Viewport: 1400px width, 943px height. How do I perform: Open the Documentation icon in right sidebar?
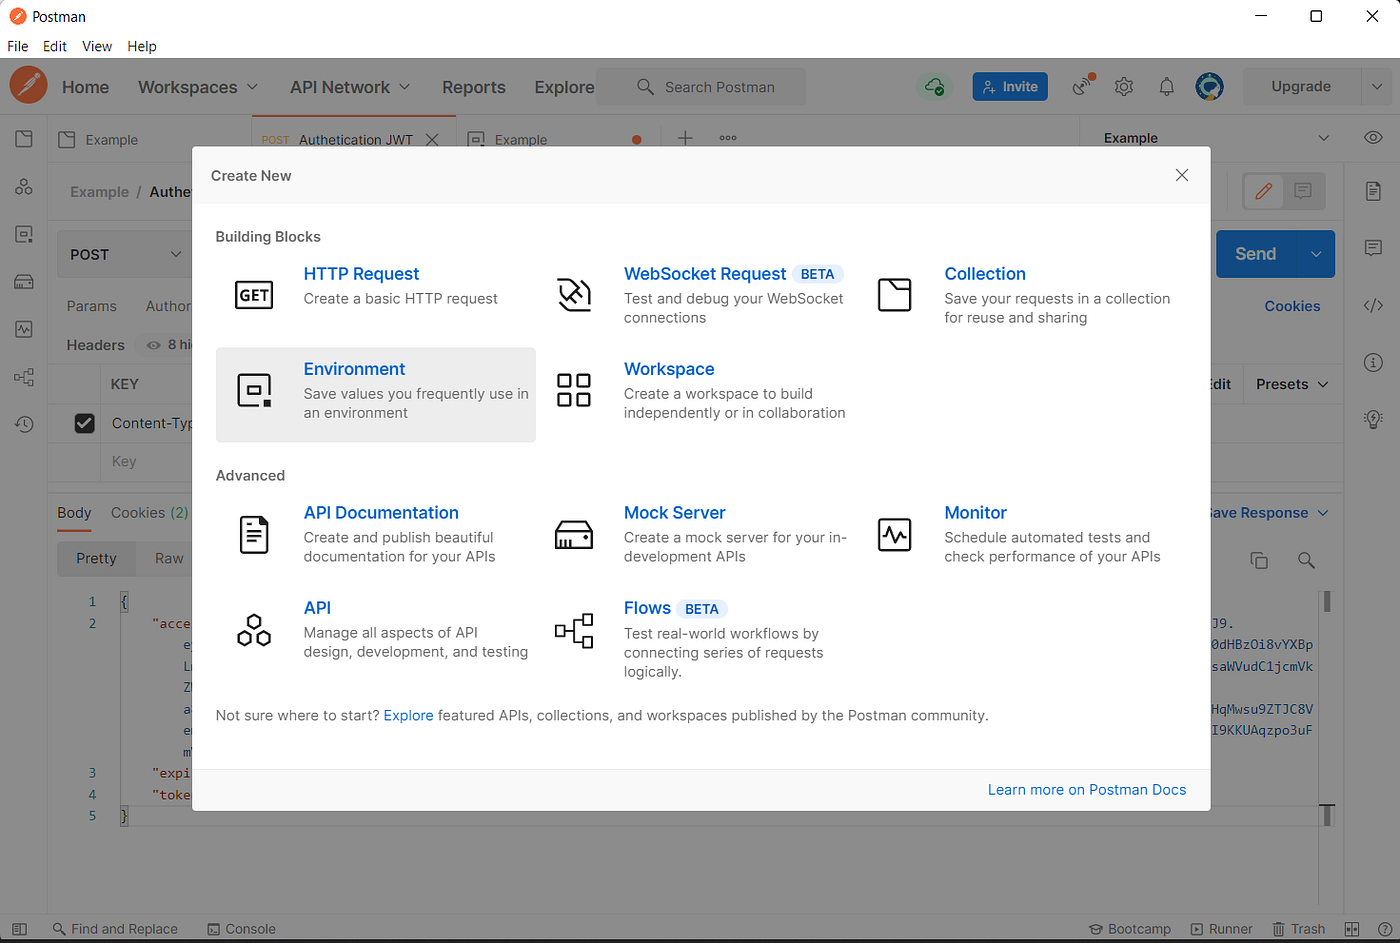(1374, 191)
